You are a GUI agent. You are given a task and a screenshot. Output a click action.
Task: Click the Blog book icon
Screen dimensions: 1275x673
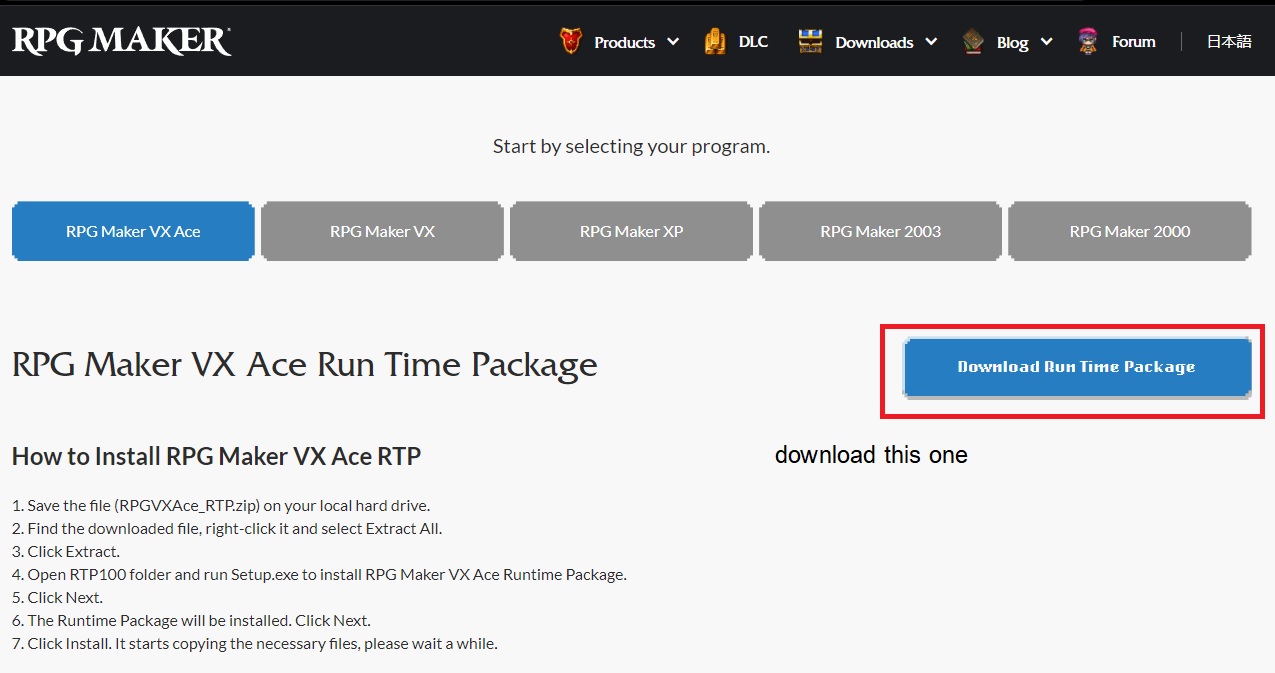pos(973,41)
